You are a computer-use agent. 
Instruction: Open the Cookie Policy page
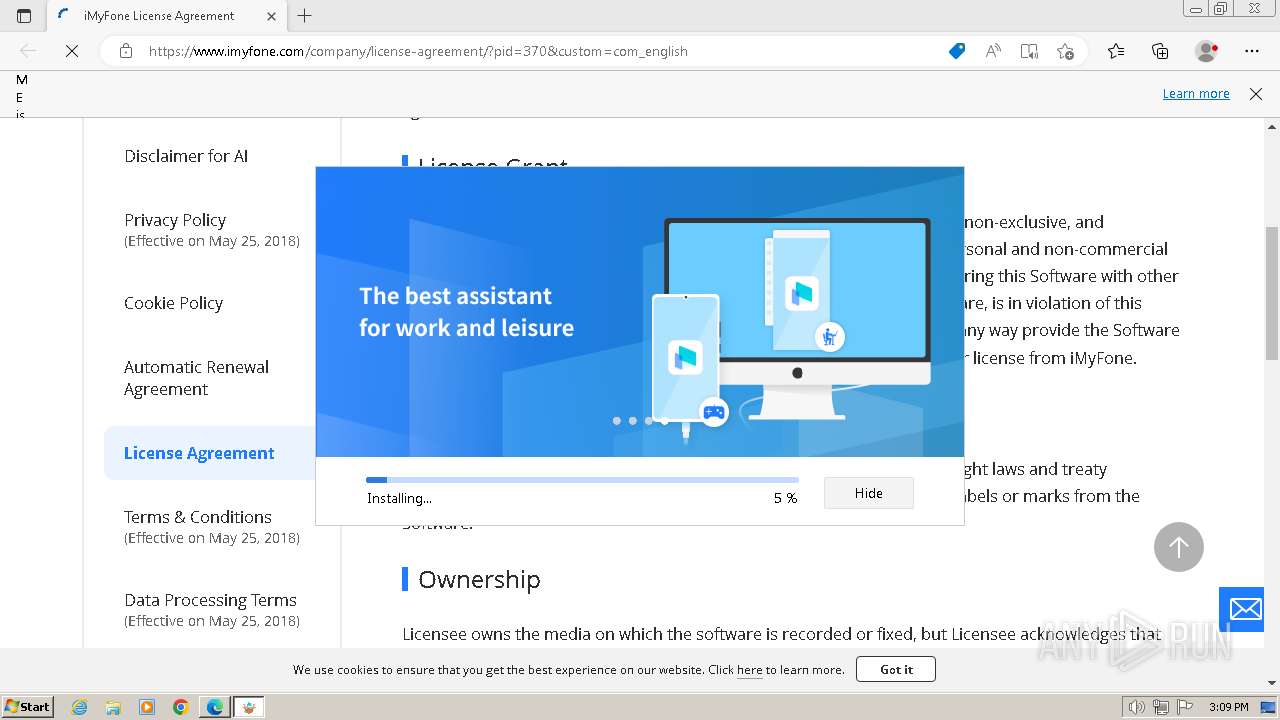(173, 303)
